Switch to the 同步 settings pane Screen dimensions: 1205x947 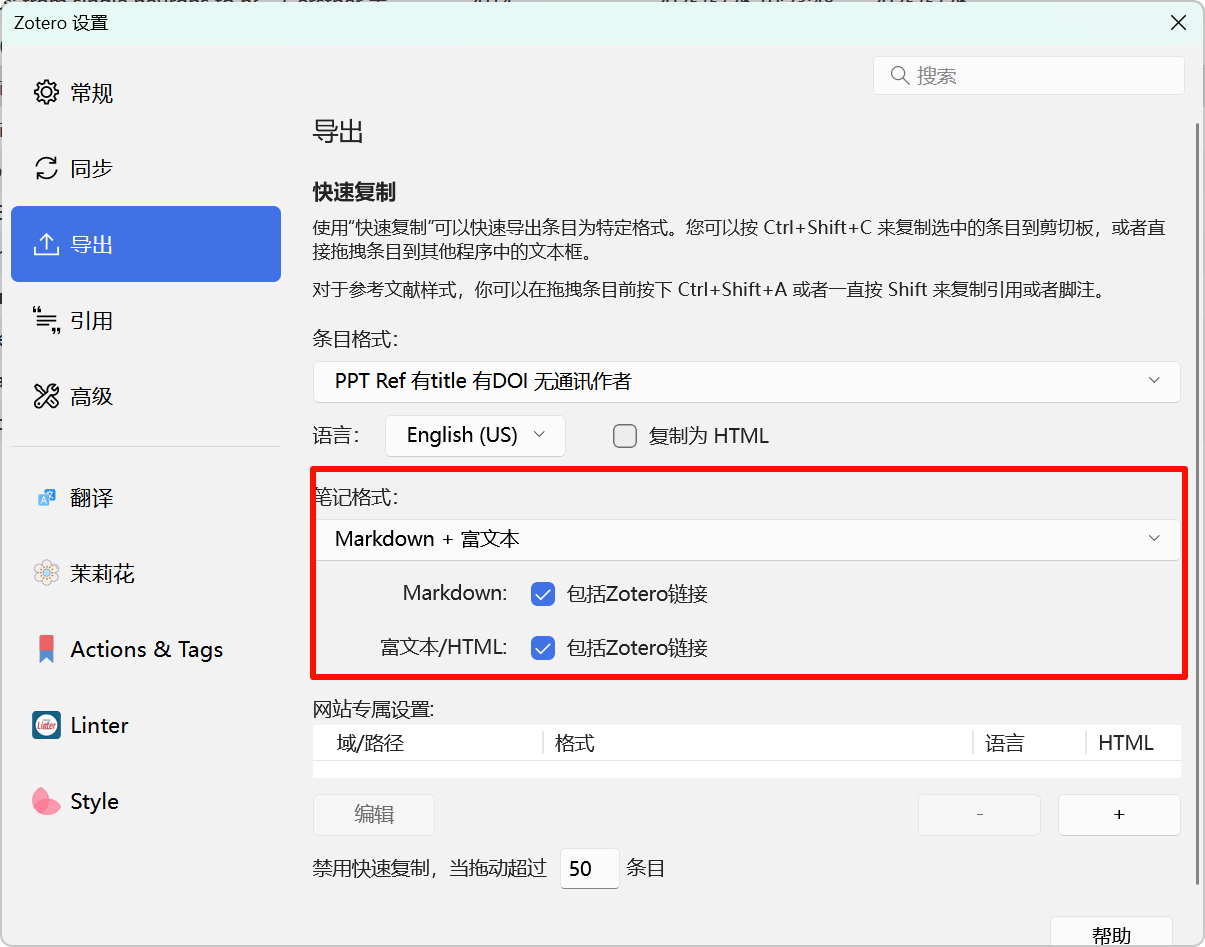click(x=146, y=168)
